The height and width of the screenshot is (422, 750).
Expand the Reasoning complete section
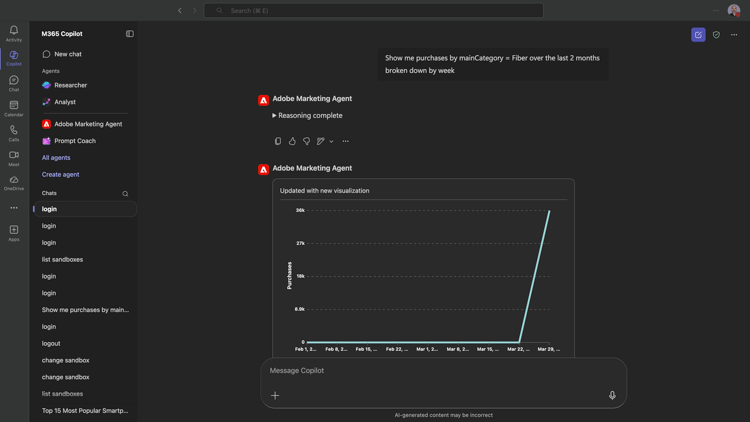[x=307, y=115]
